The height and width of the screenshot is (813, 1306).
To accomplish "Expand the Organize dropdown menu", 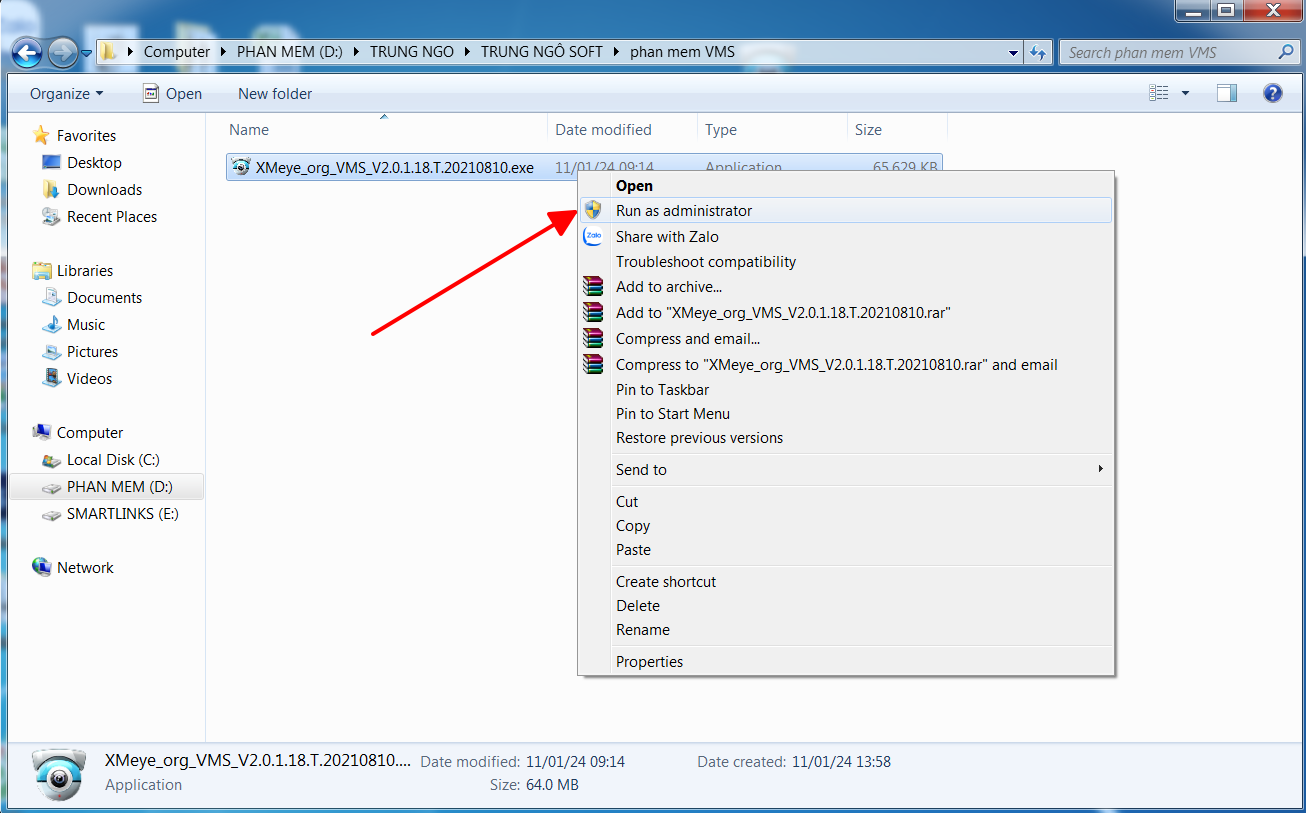I will pos(66,93).
